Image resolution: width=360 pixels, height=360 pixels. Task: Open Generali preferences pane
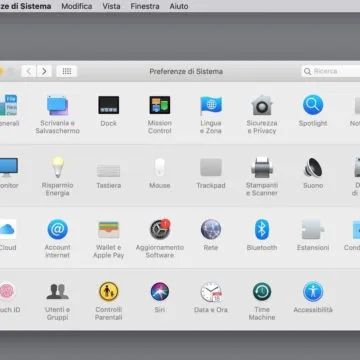pos(9,111)
